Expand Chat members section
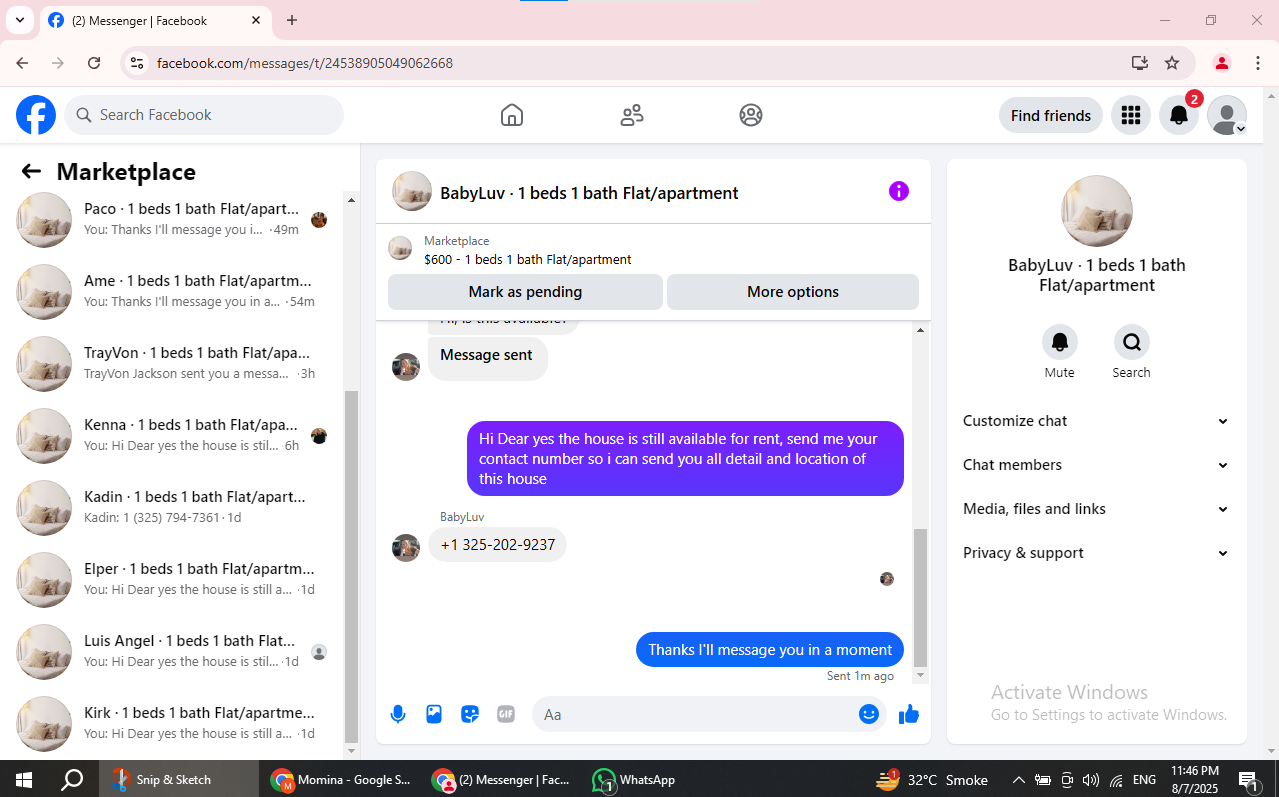This screenshot has width=1279, height=797. click(x=1097, y=465)
